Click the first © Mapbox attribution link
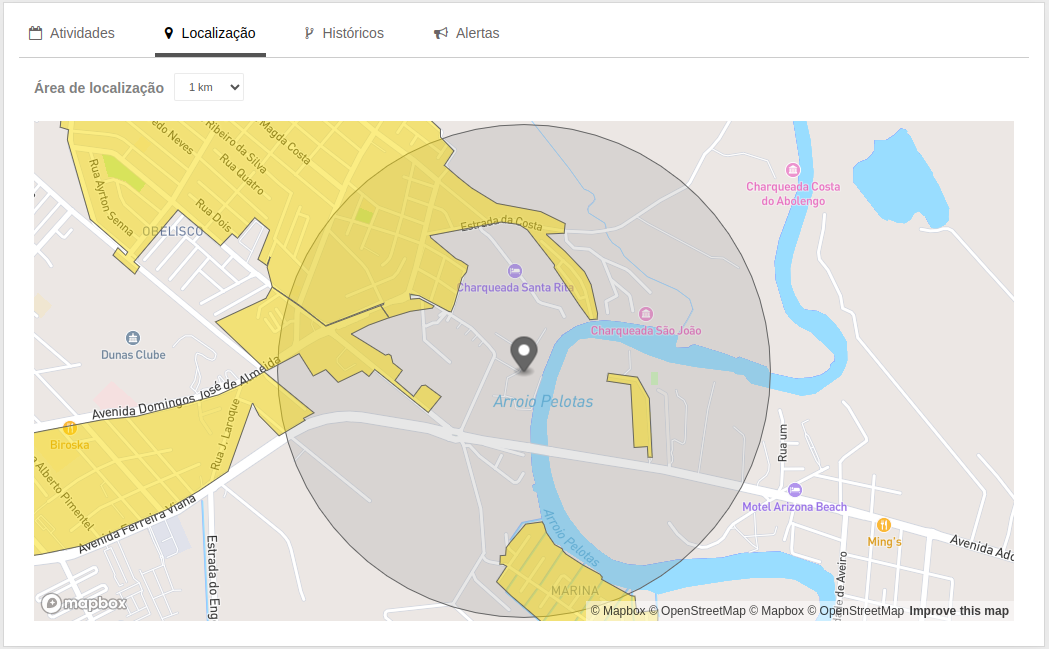Viewport: 1049px width, 649px height. tap(618, 611)
